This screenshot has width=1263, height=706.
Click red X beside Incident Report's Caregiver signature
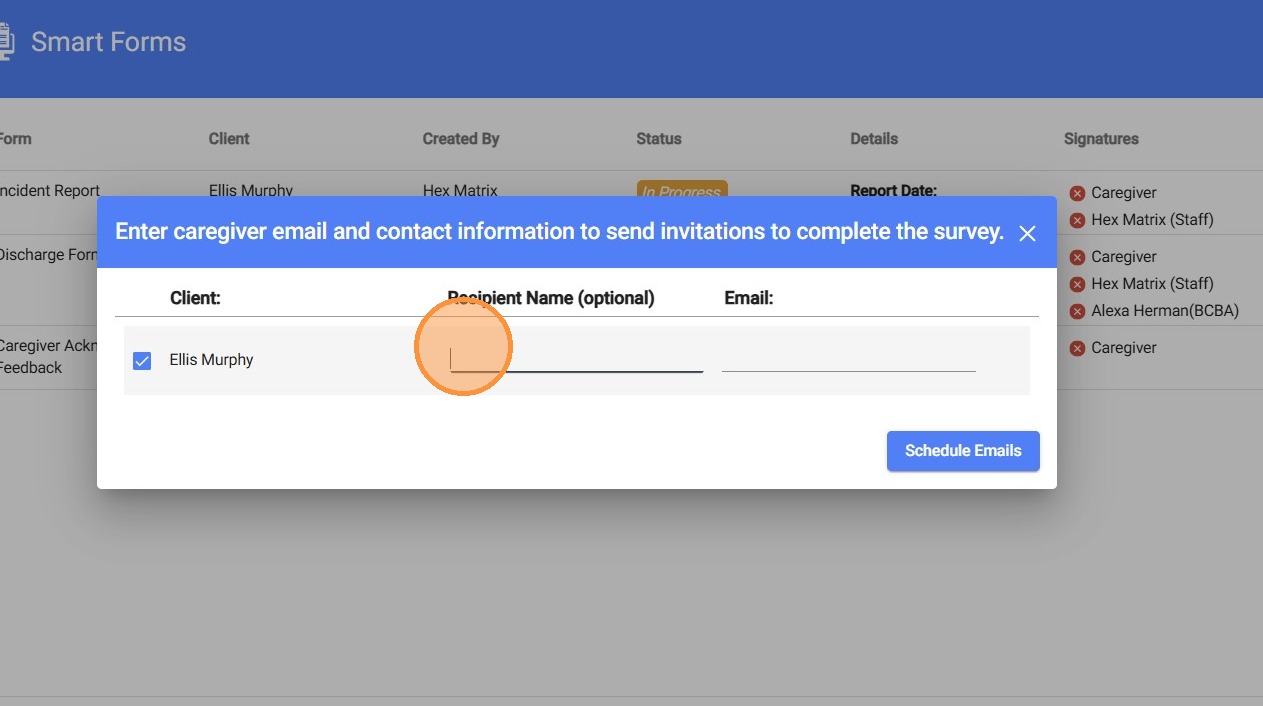click(x=1077, y=193)
